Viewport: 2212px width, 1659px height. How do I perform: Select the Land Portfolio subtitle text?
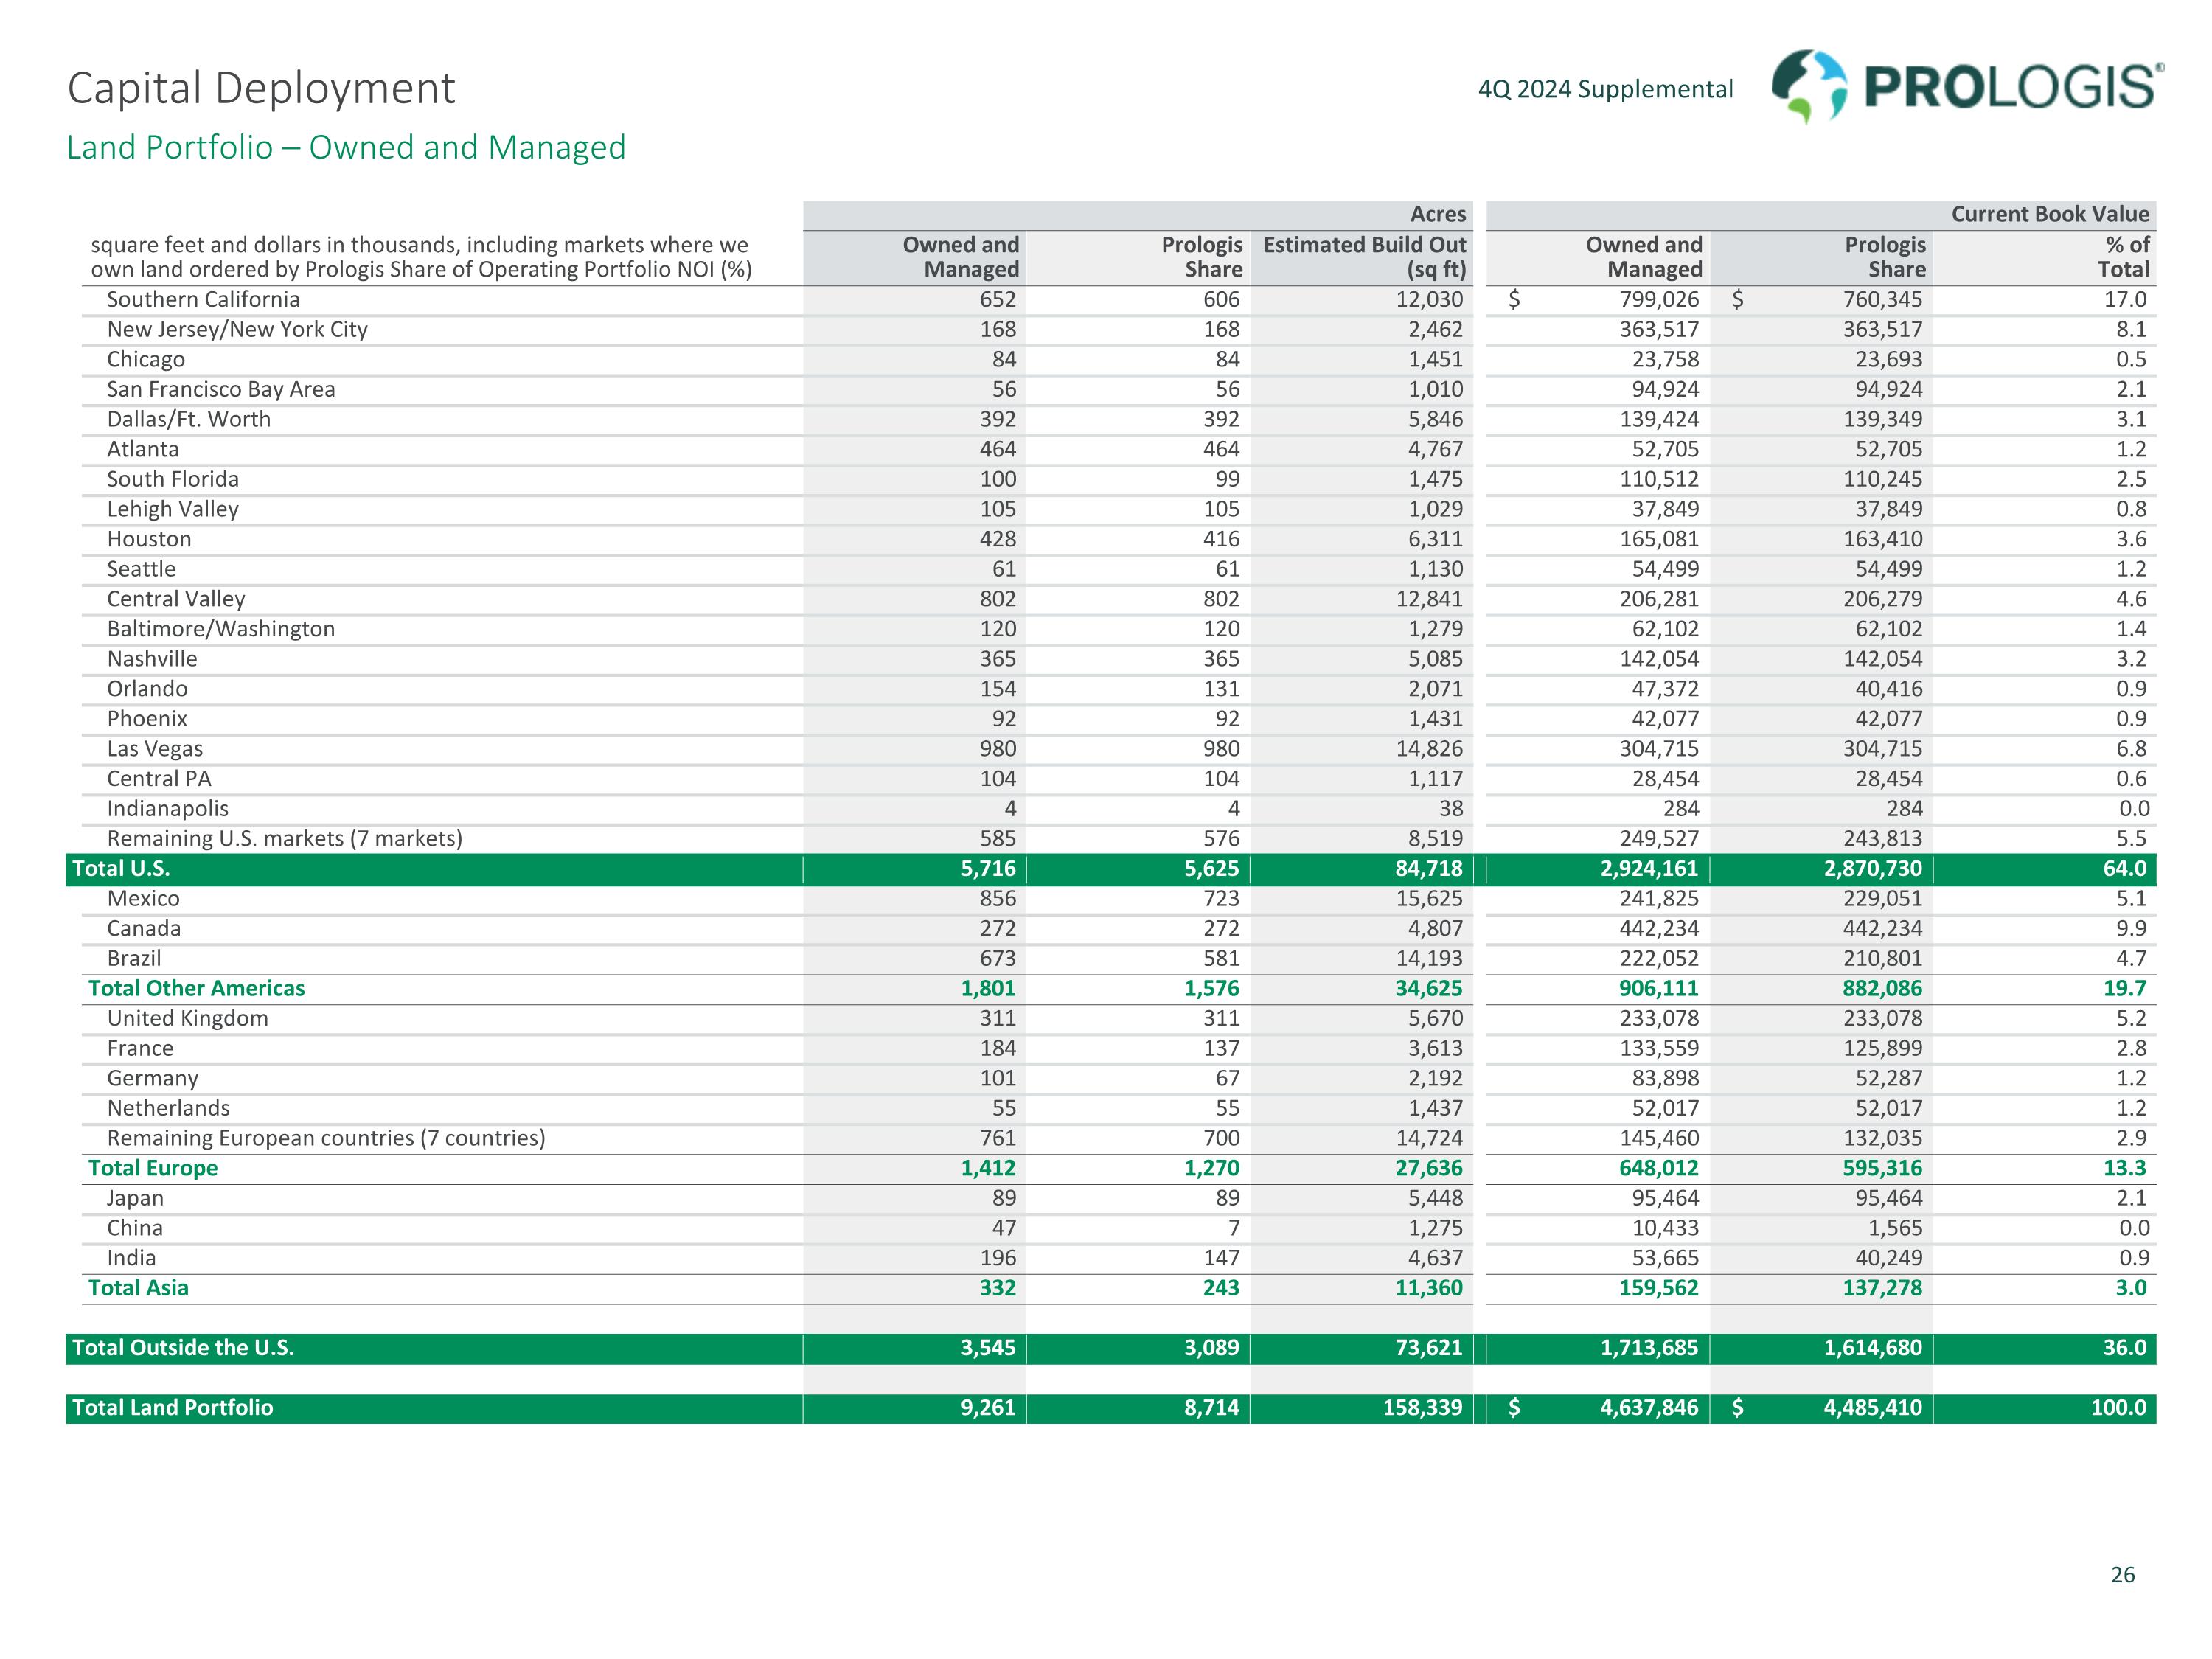click(346, 147)
